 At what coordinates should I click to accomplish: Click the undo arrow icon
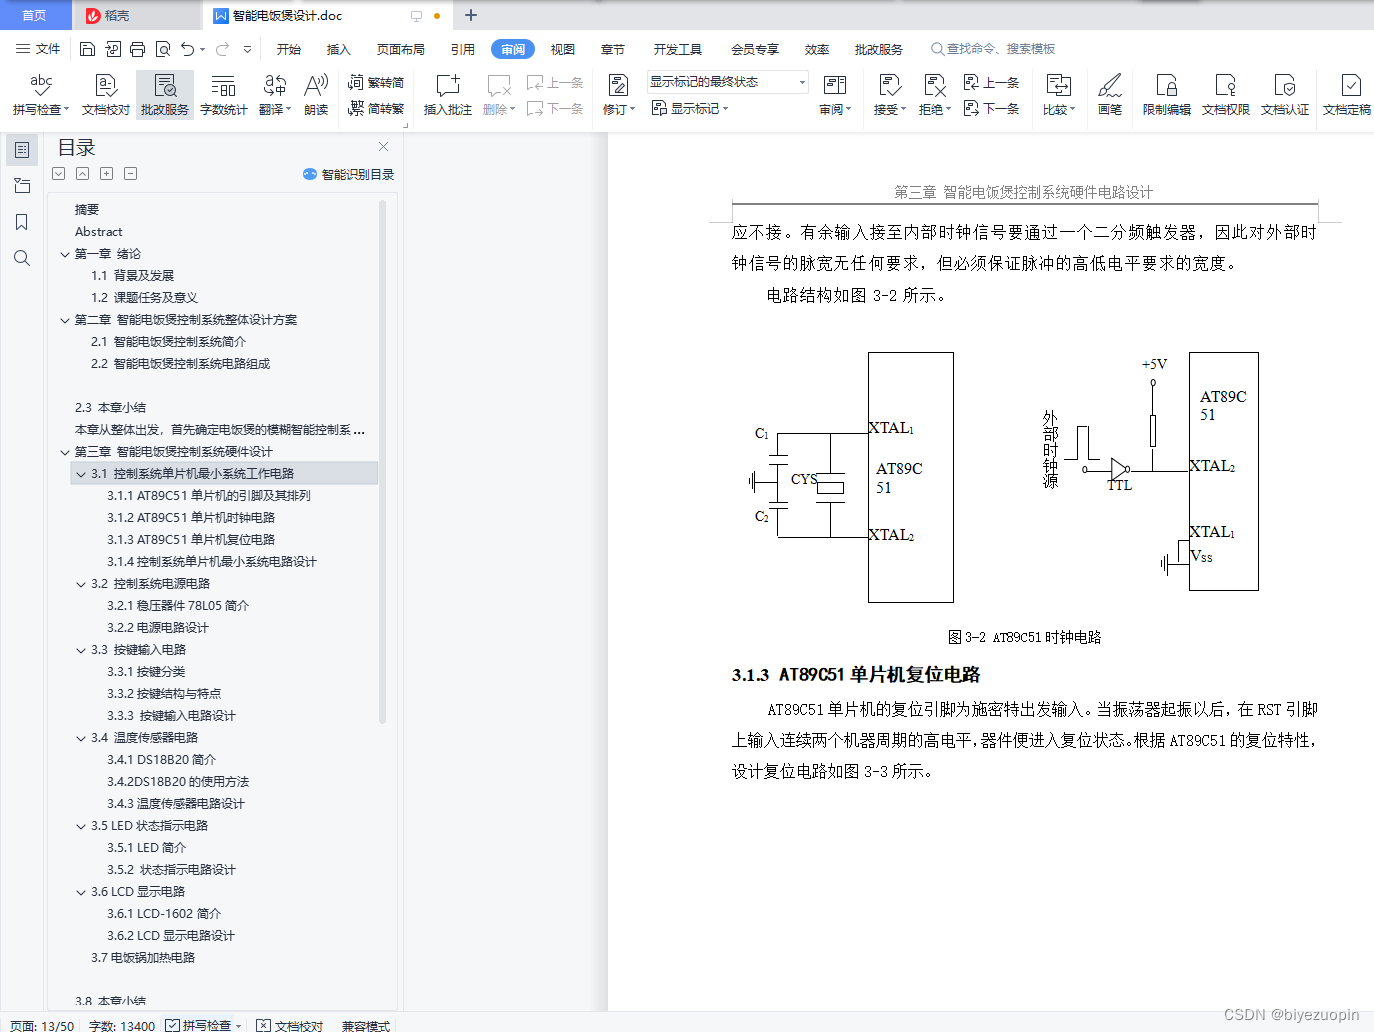click(x=187, y=49)
